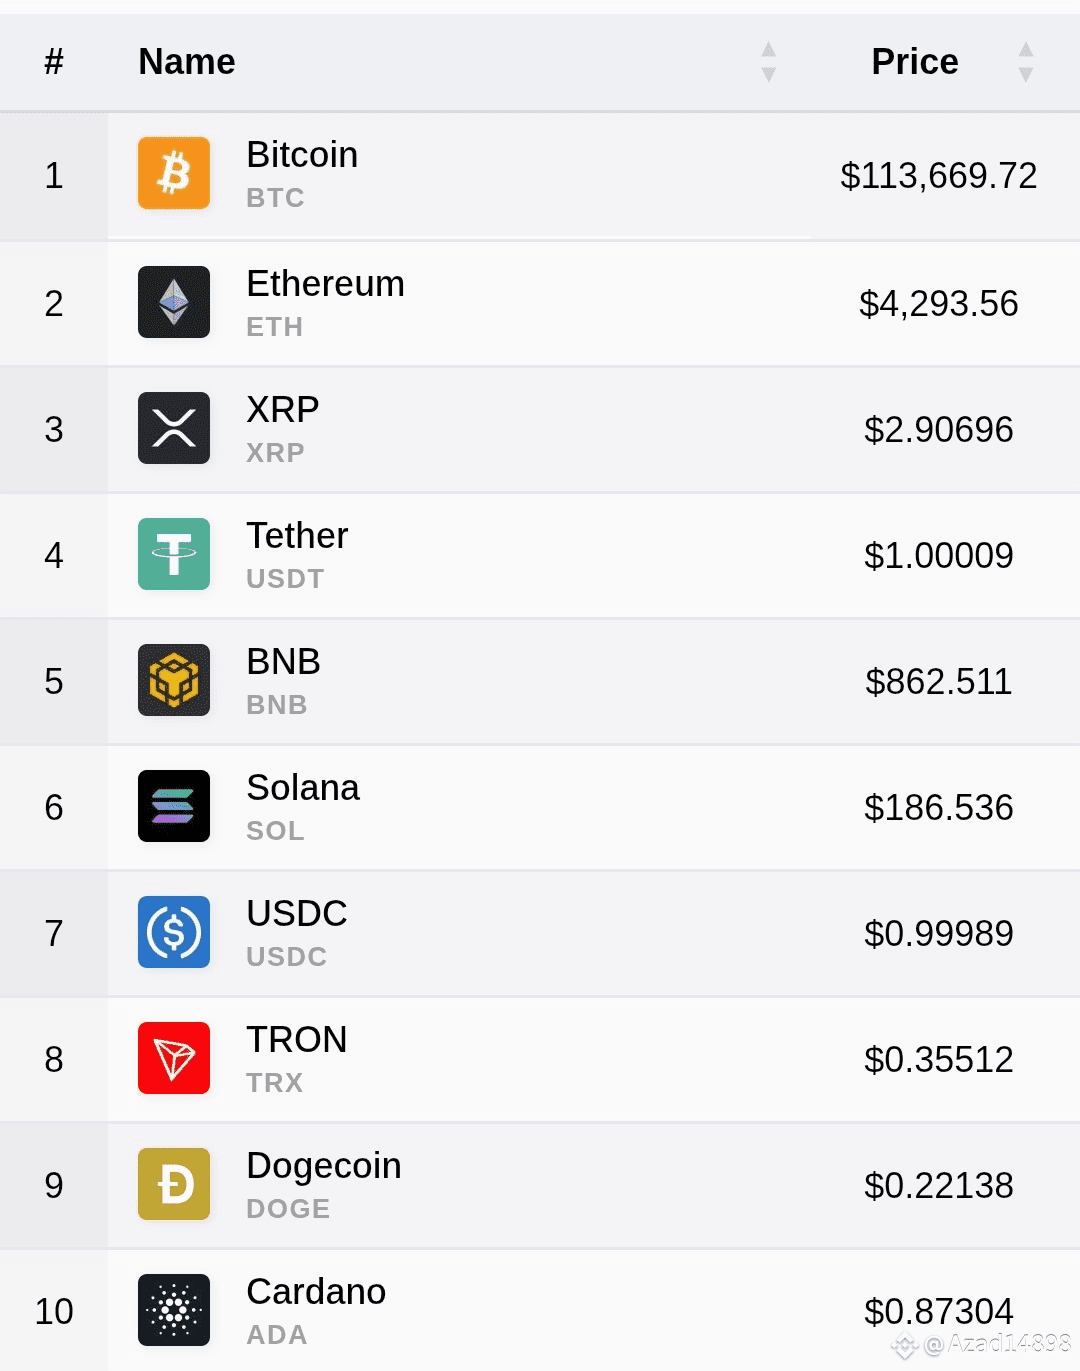Click the Bitcoin orange logo icon
1080x1371 pixels.
(x=174, y=173)
